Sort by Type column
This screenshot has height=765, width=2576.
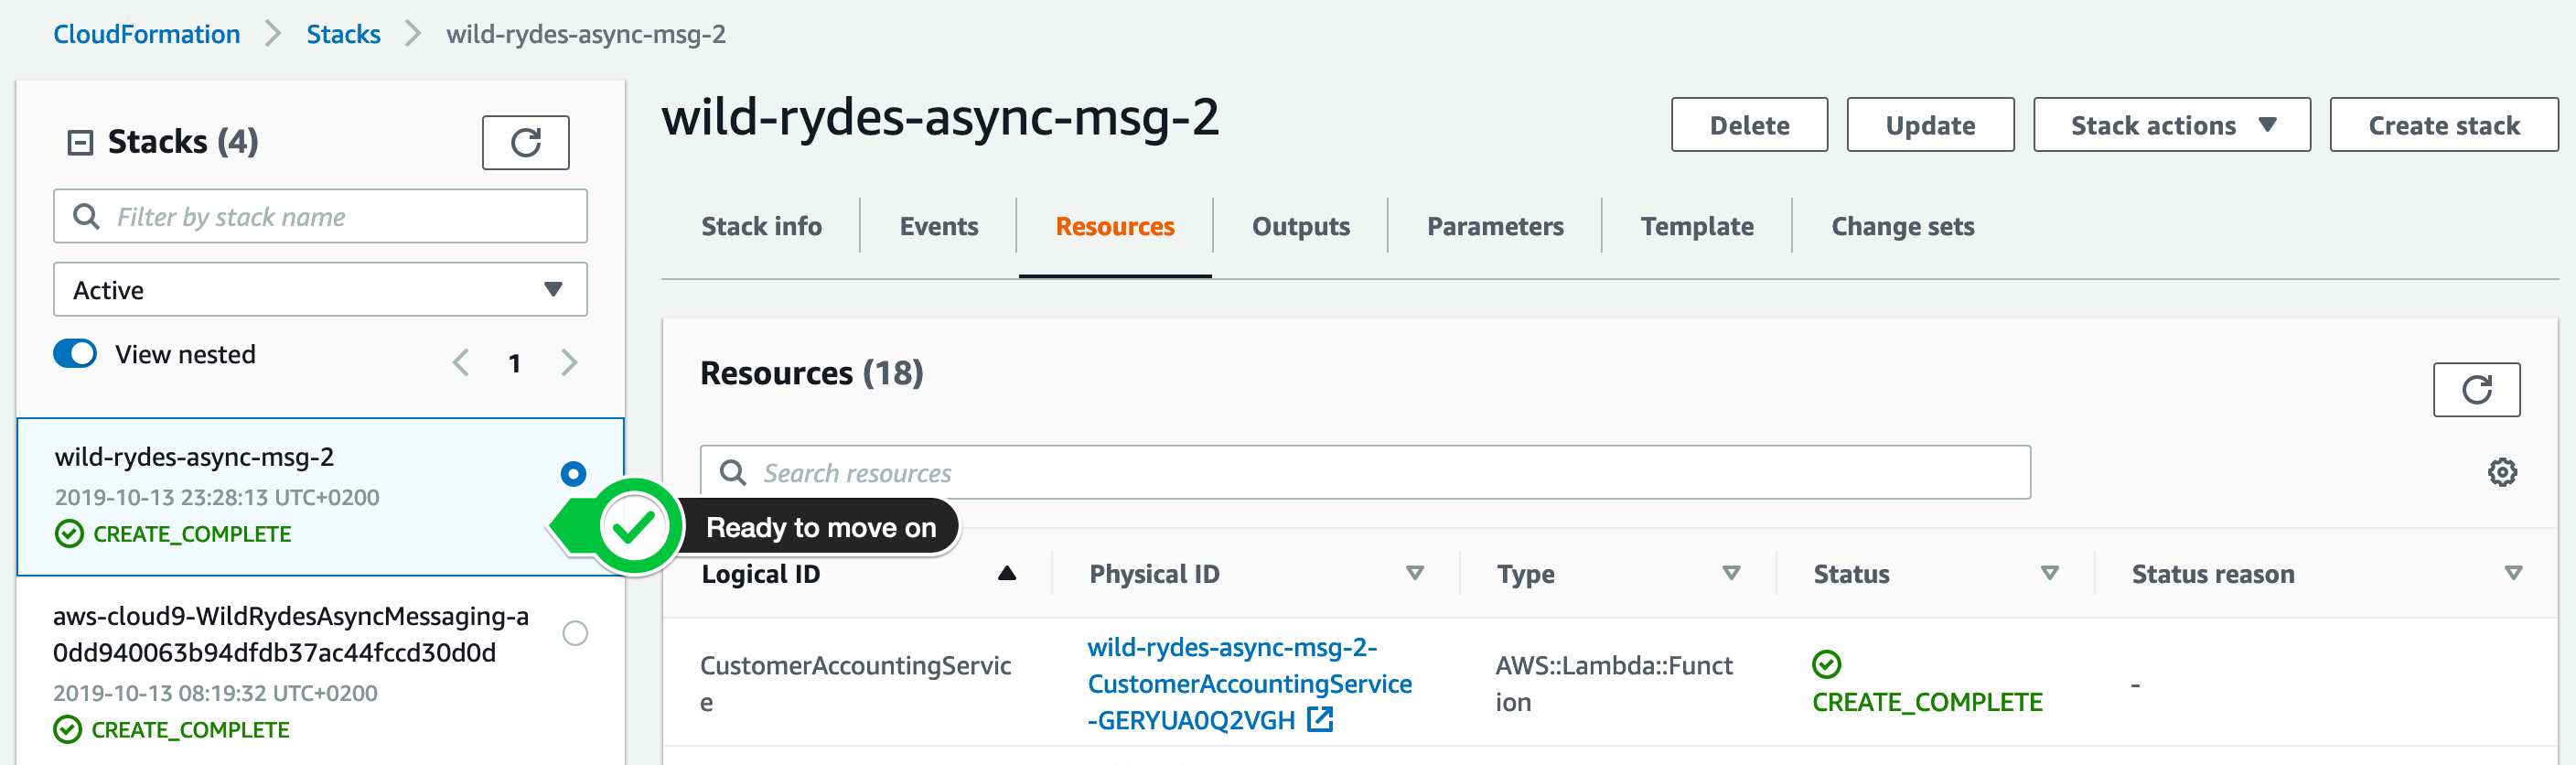pos(1731,573)
